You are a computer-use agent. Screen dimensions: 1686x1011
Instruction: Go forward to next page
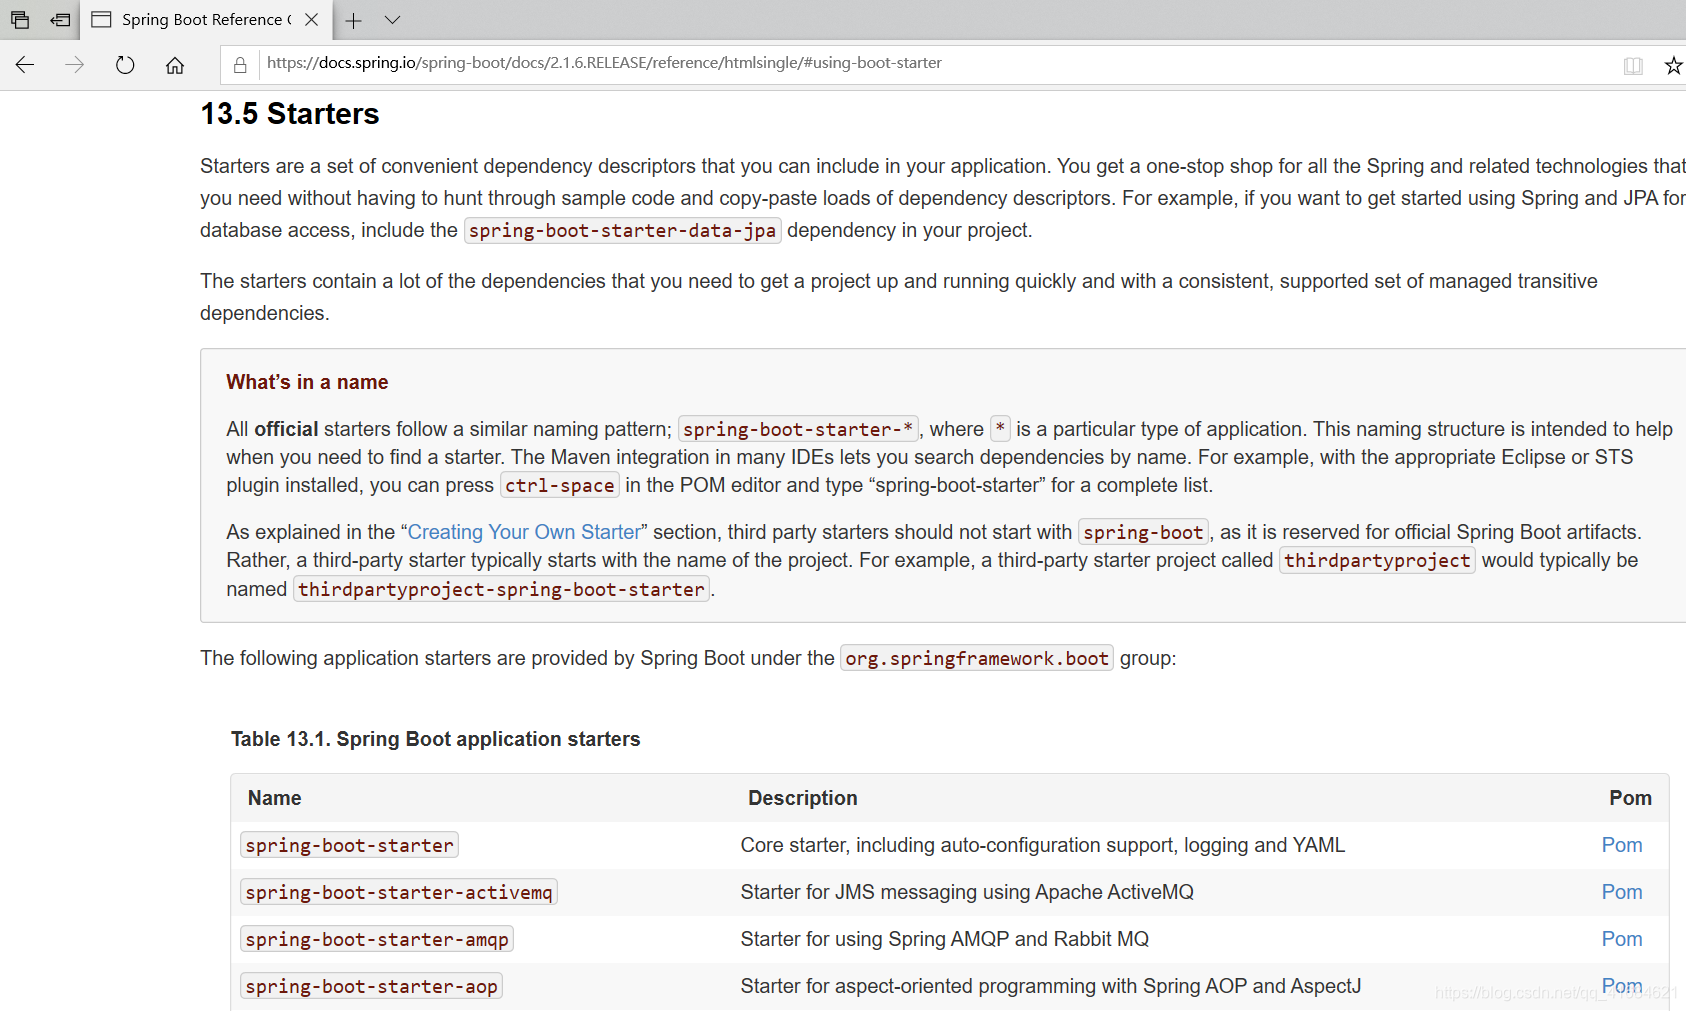pyautogui.click(x=75, y=65)
